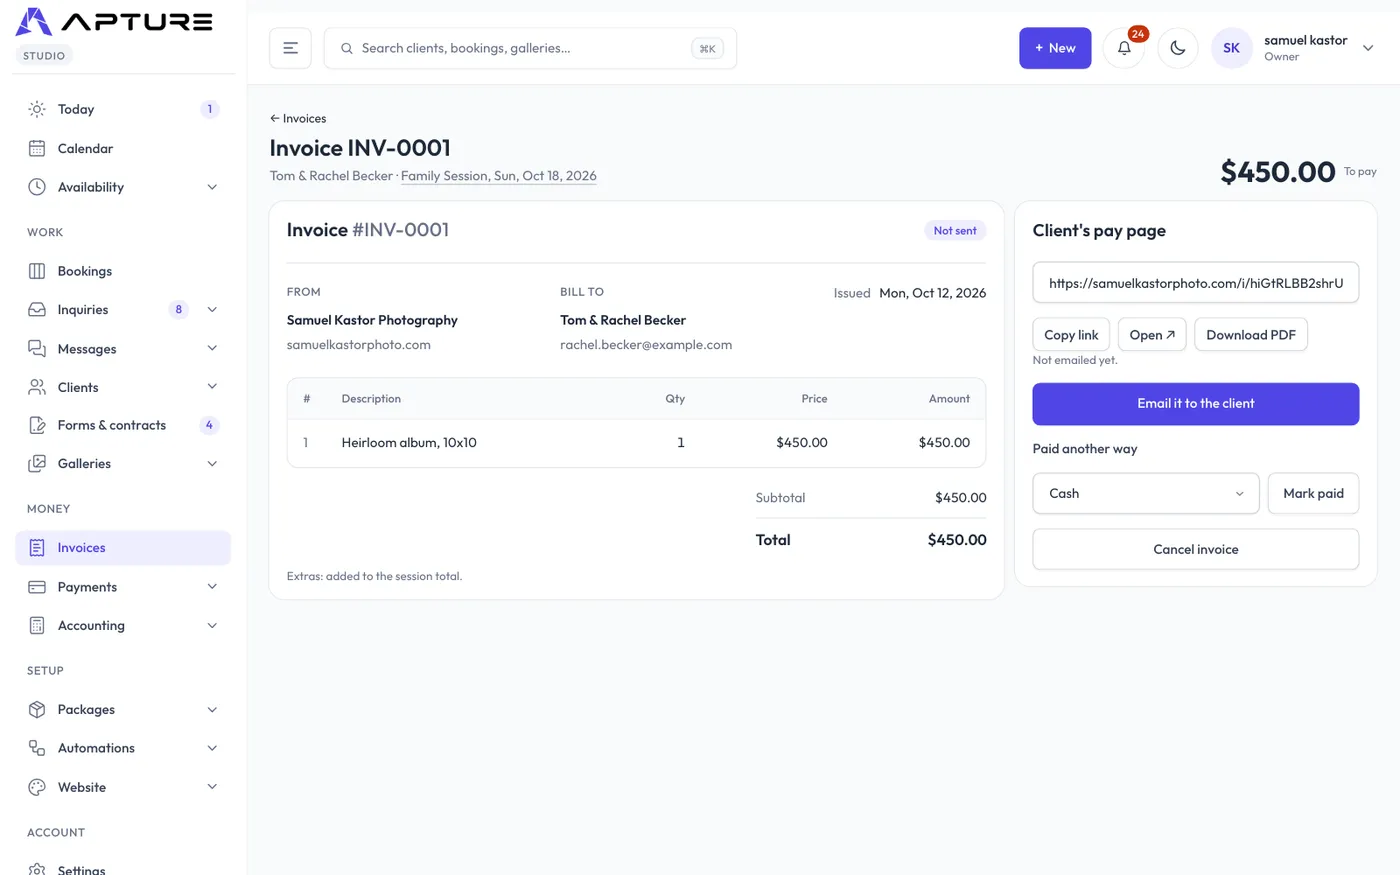Image resolution: width=1400 pixels, height=875 pixels.
Task: Click the search clients, bookings, galleries field
Action: pos(530,48)
